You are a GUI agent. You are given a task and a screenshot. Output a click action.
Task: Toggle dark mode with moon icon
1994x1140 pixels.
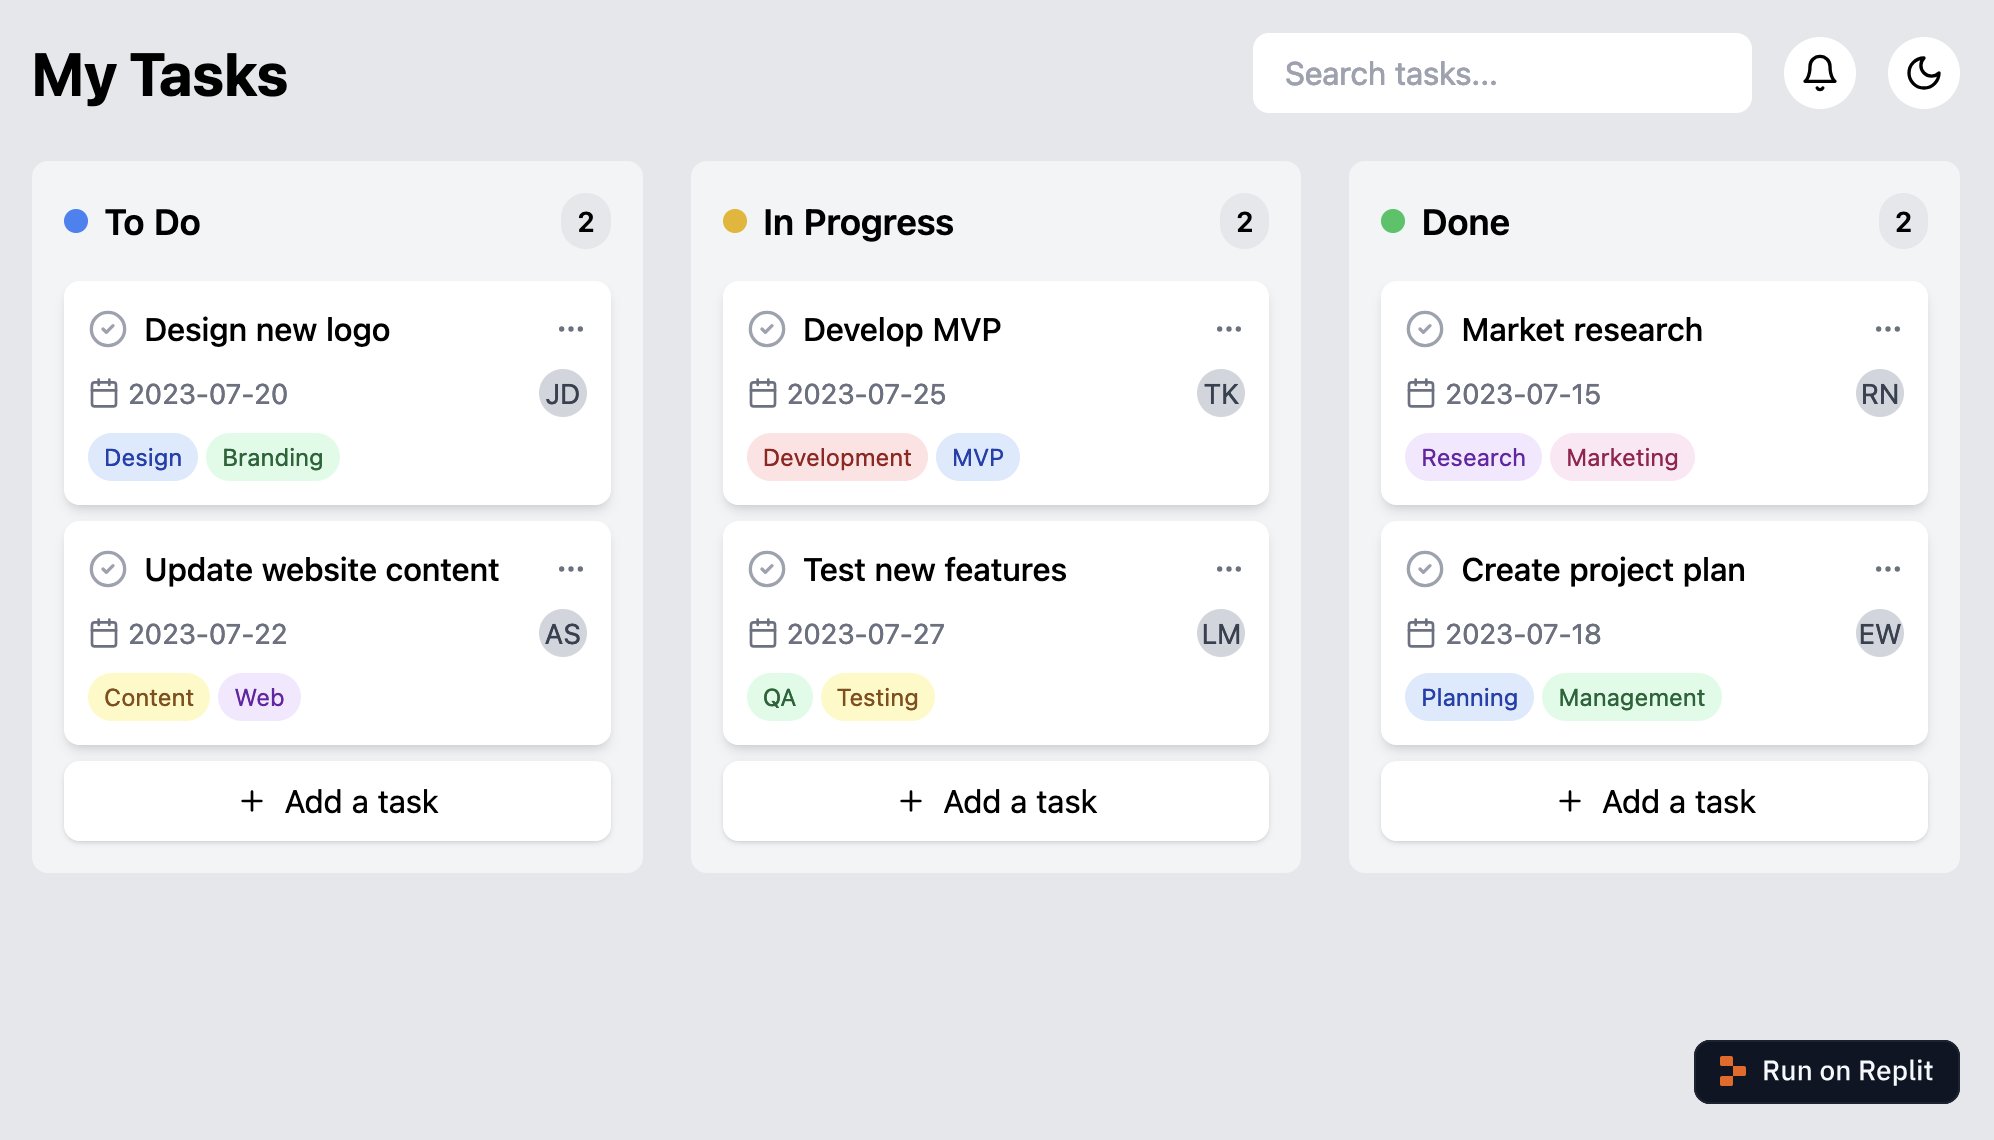click(x=1923, y=73)
